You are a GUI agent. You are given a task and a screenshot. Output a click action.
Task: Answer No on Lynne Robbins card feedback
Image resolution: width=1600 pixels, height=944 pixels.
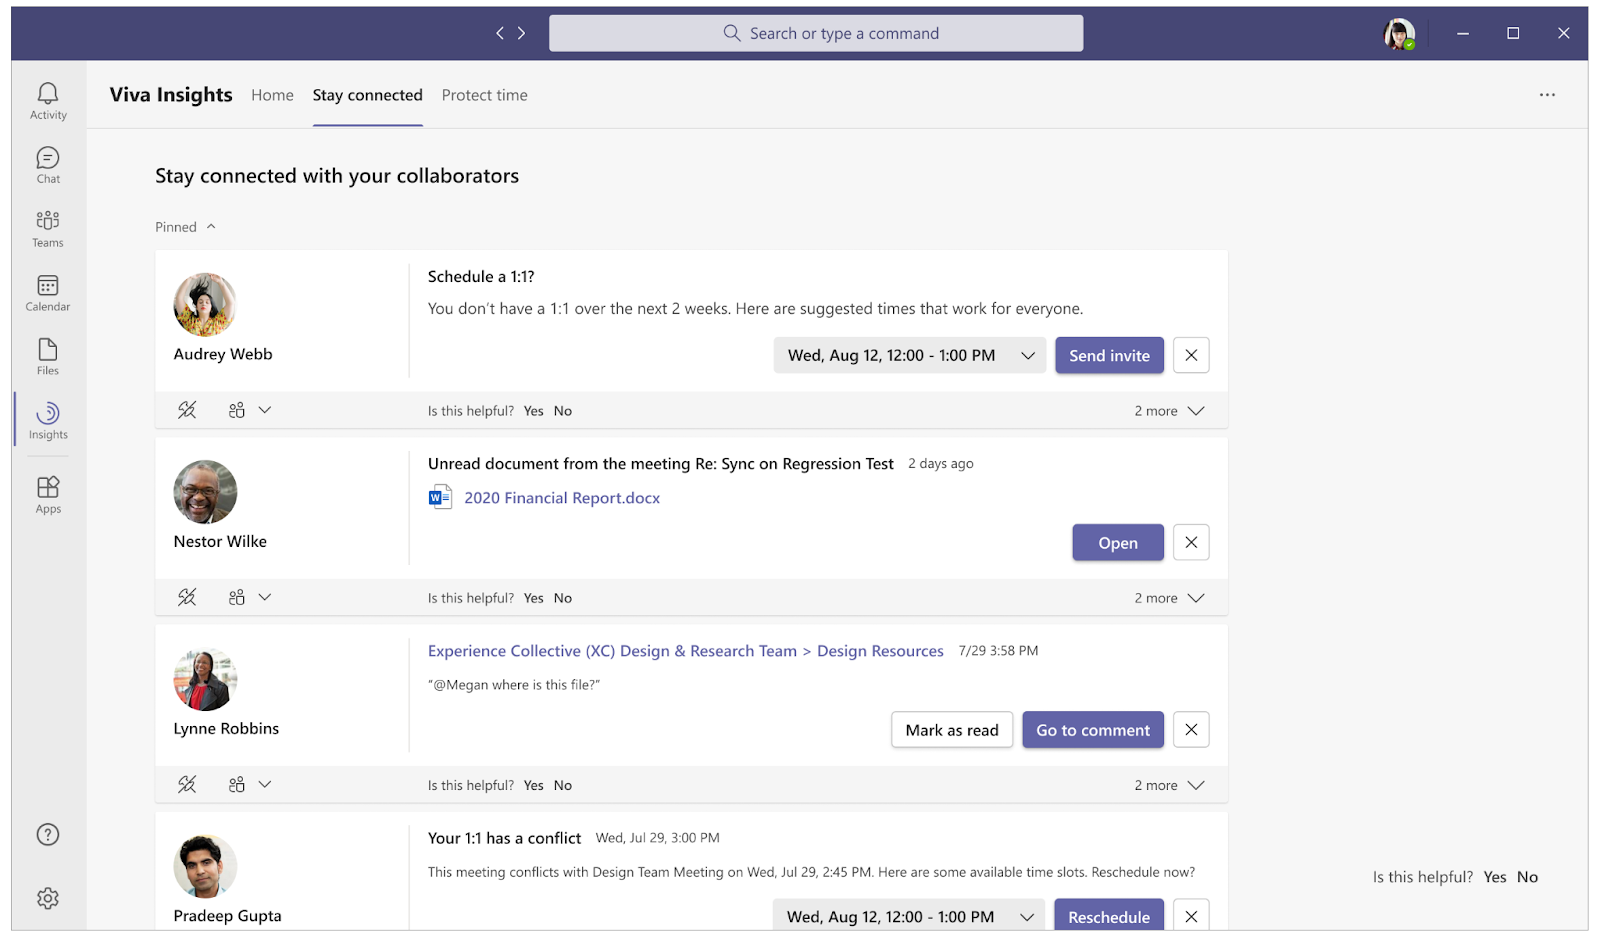[563, 785]
